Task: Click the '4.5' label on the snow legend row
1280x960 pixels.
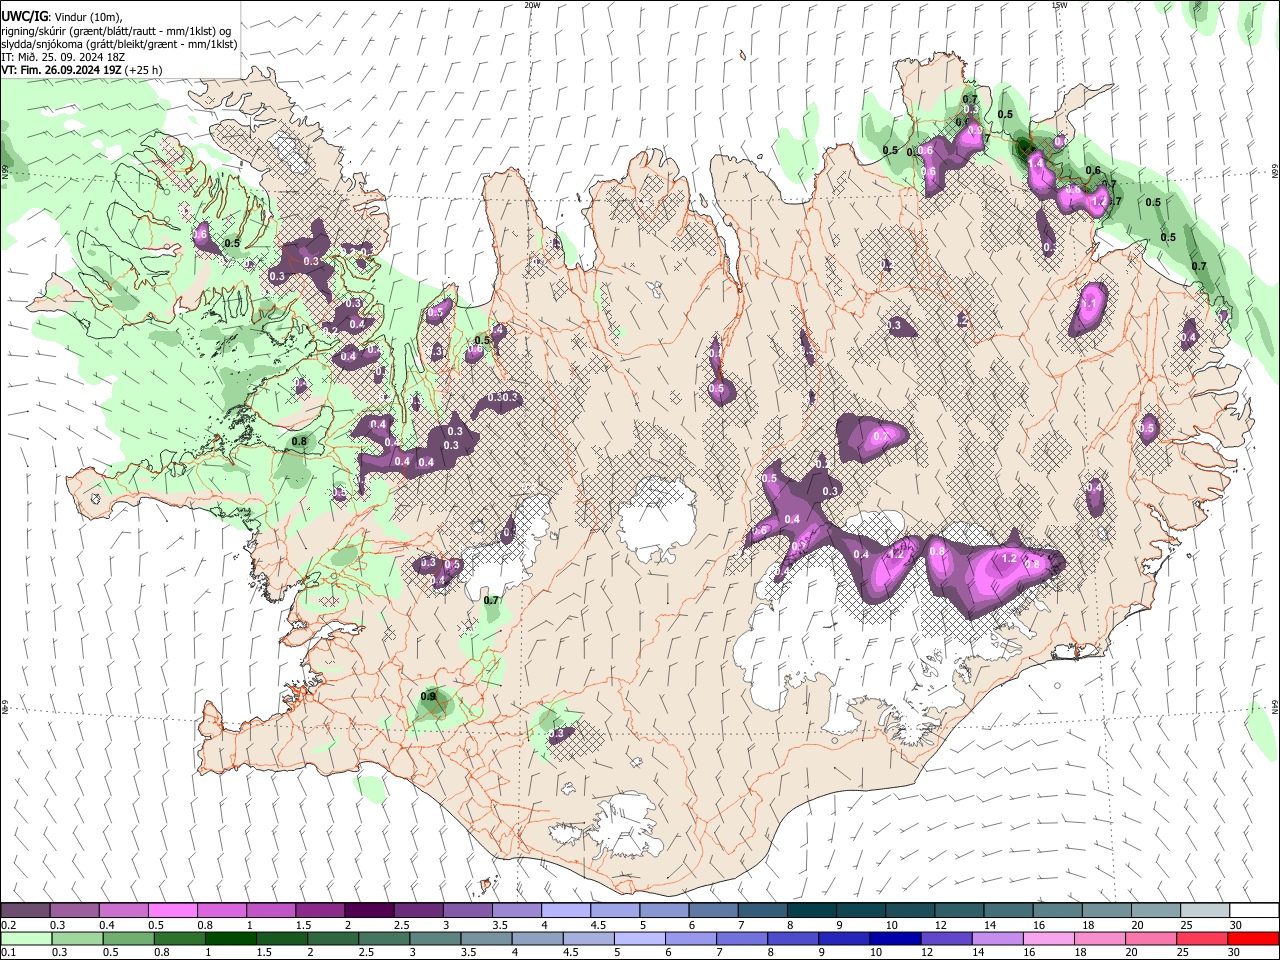Action: click(x=597, y=925)
